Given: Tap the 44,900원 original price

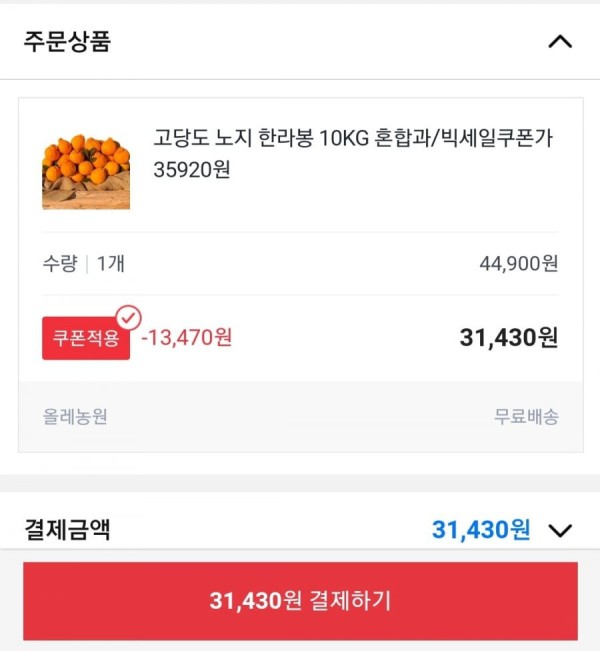Looking at the screenshot, I should [519, 263].
